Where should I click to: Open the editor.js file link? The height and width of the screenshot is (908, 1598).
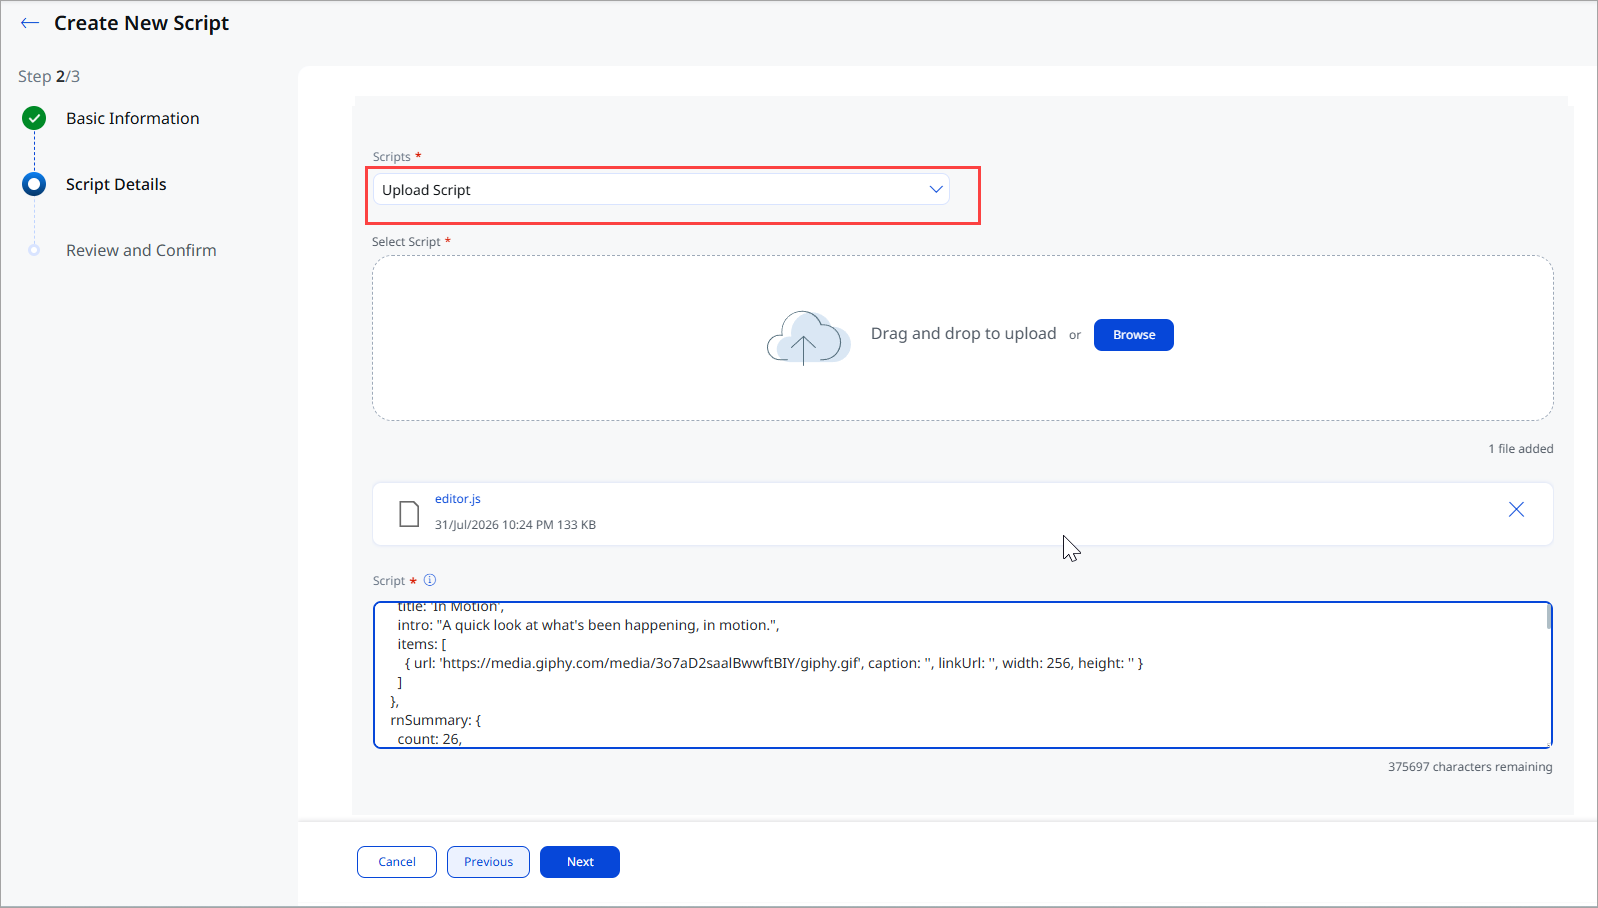click(458, 499)
